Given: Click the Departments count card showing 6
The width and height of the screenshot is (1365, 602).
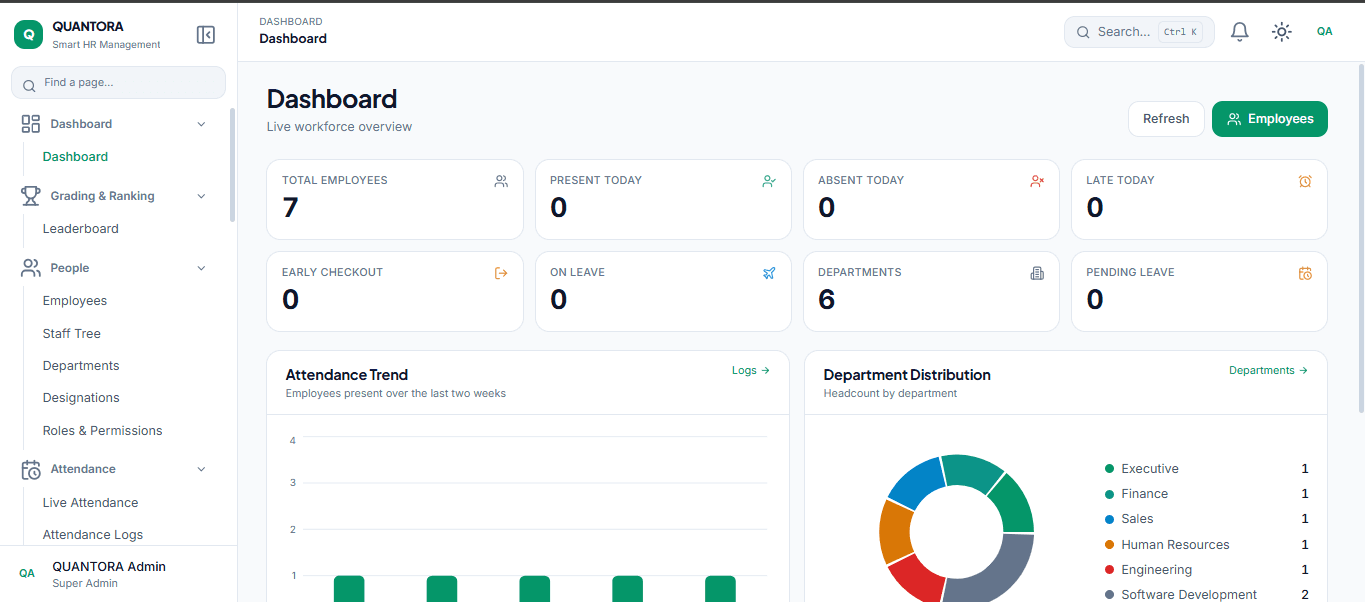Looking at the screenshot, I should (931, 292).
